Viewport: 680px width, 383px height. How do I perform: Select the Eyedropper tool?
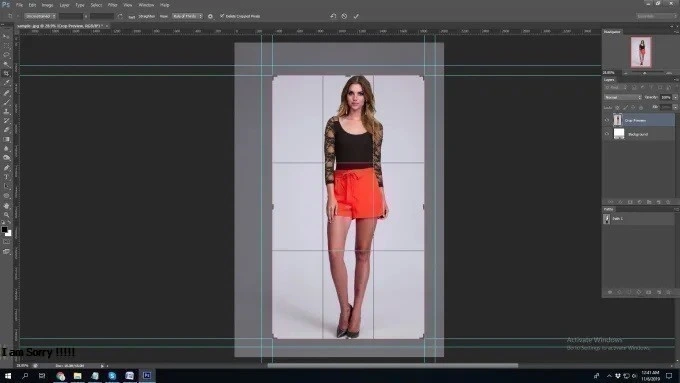click(7, 83)
